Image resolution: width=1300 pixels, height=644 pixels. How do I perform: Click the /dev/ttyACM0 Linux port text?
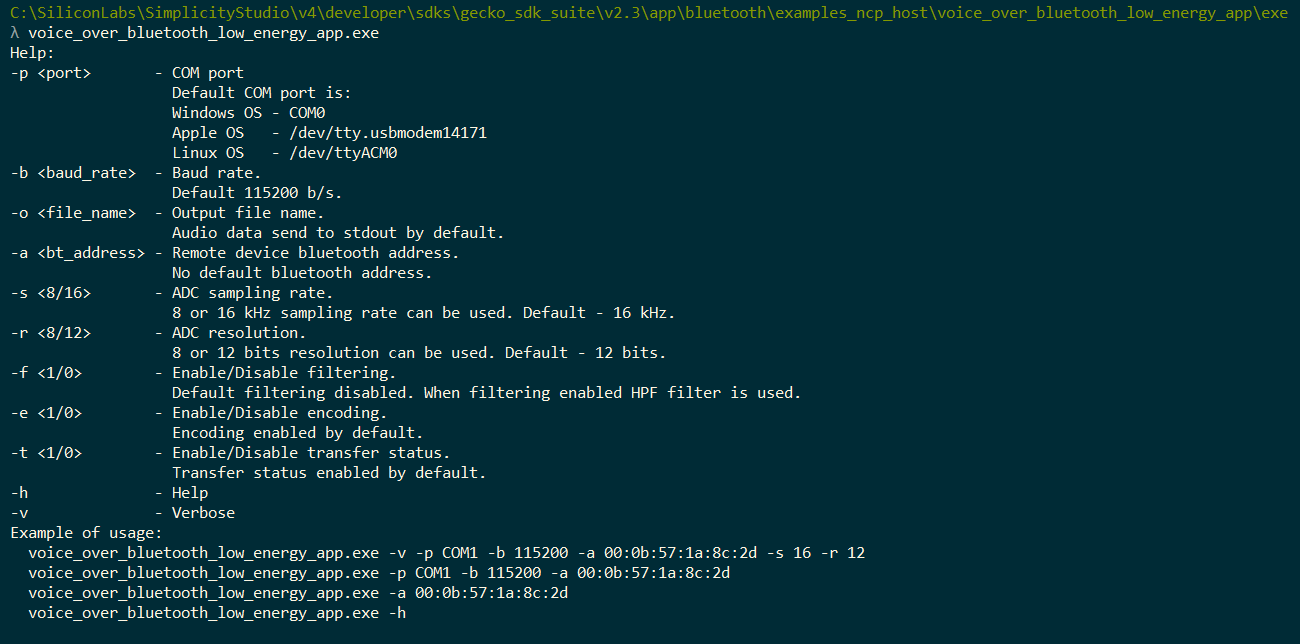[343, 153]
